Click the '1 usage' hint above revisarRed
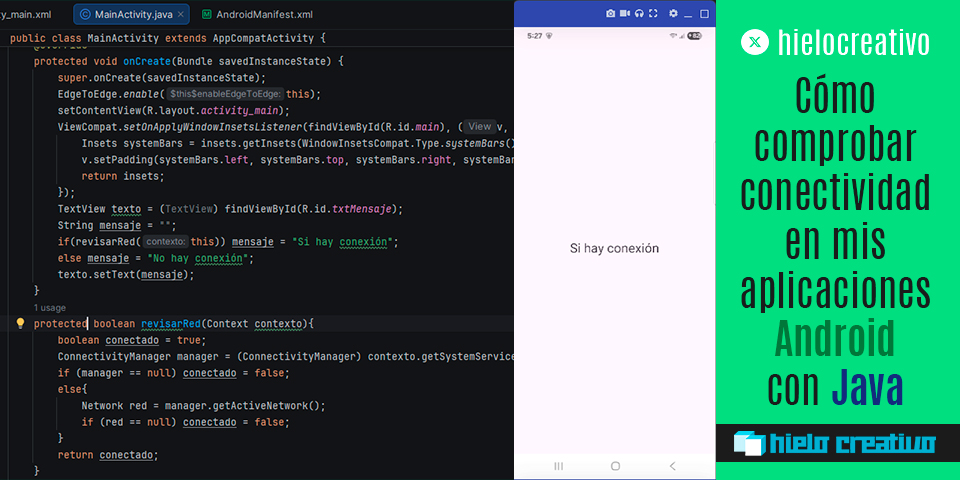 (x=50, y=307)
